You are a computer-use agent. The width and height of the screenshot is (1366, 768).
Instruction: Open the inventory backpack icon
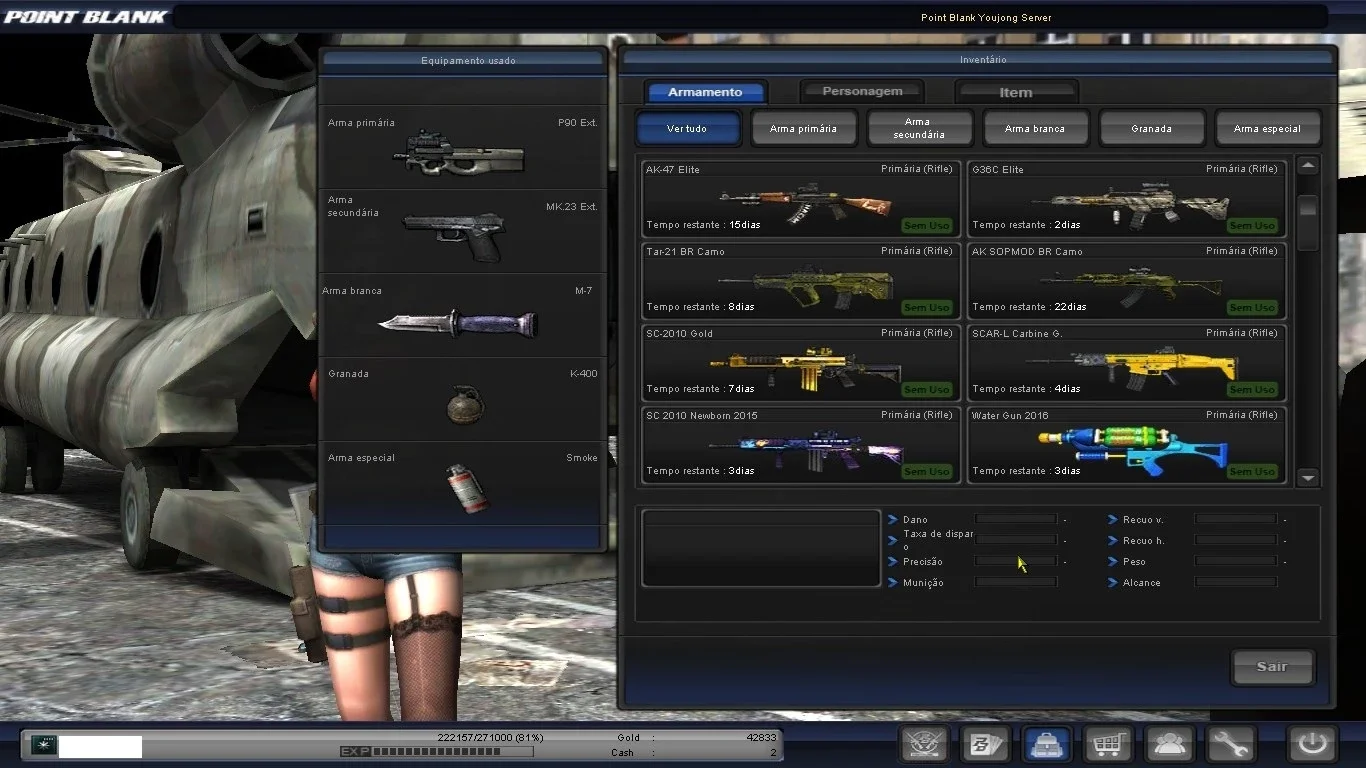coord(1047,744)
